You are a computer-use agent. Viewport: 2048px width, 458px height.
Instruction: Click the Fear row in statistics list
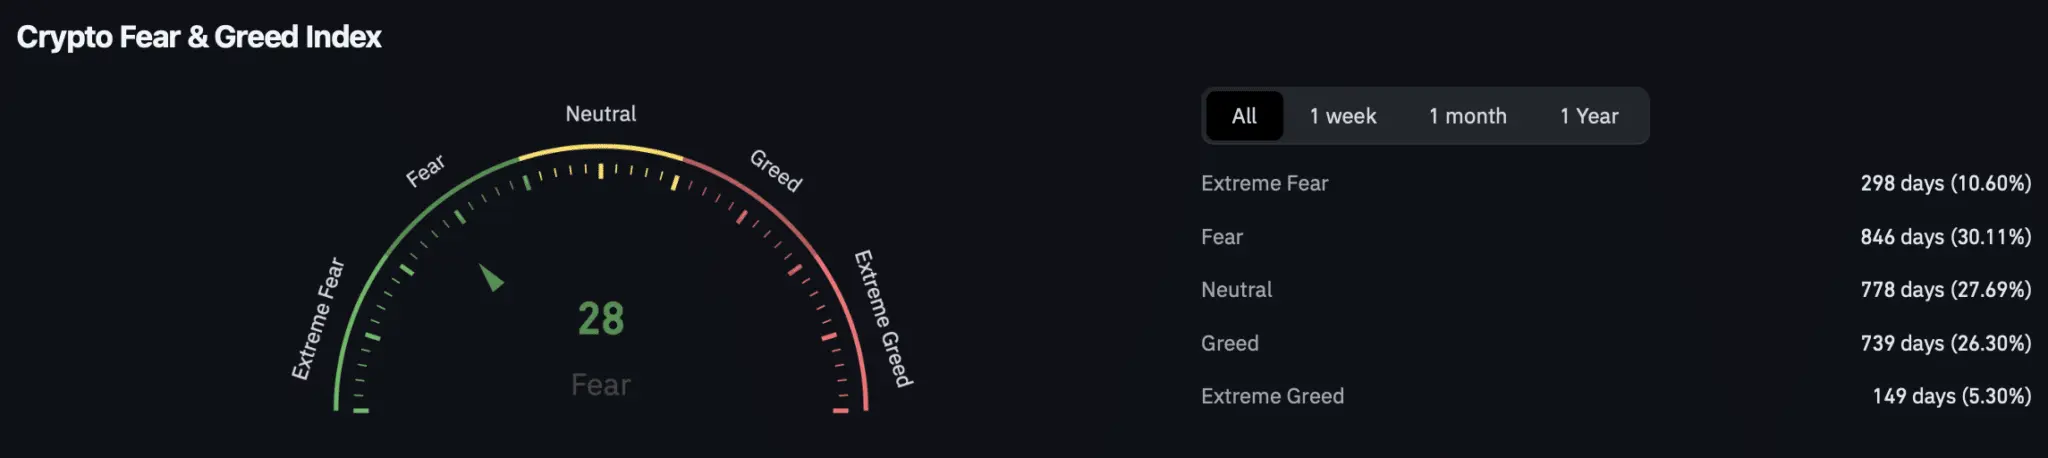pyautogui.click(x=1616, y=237)
